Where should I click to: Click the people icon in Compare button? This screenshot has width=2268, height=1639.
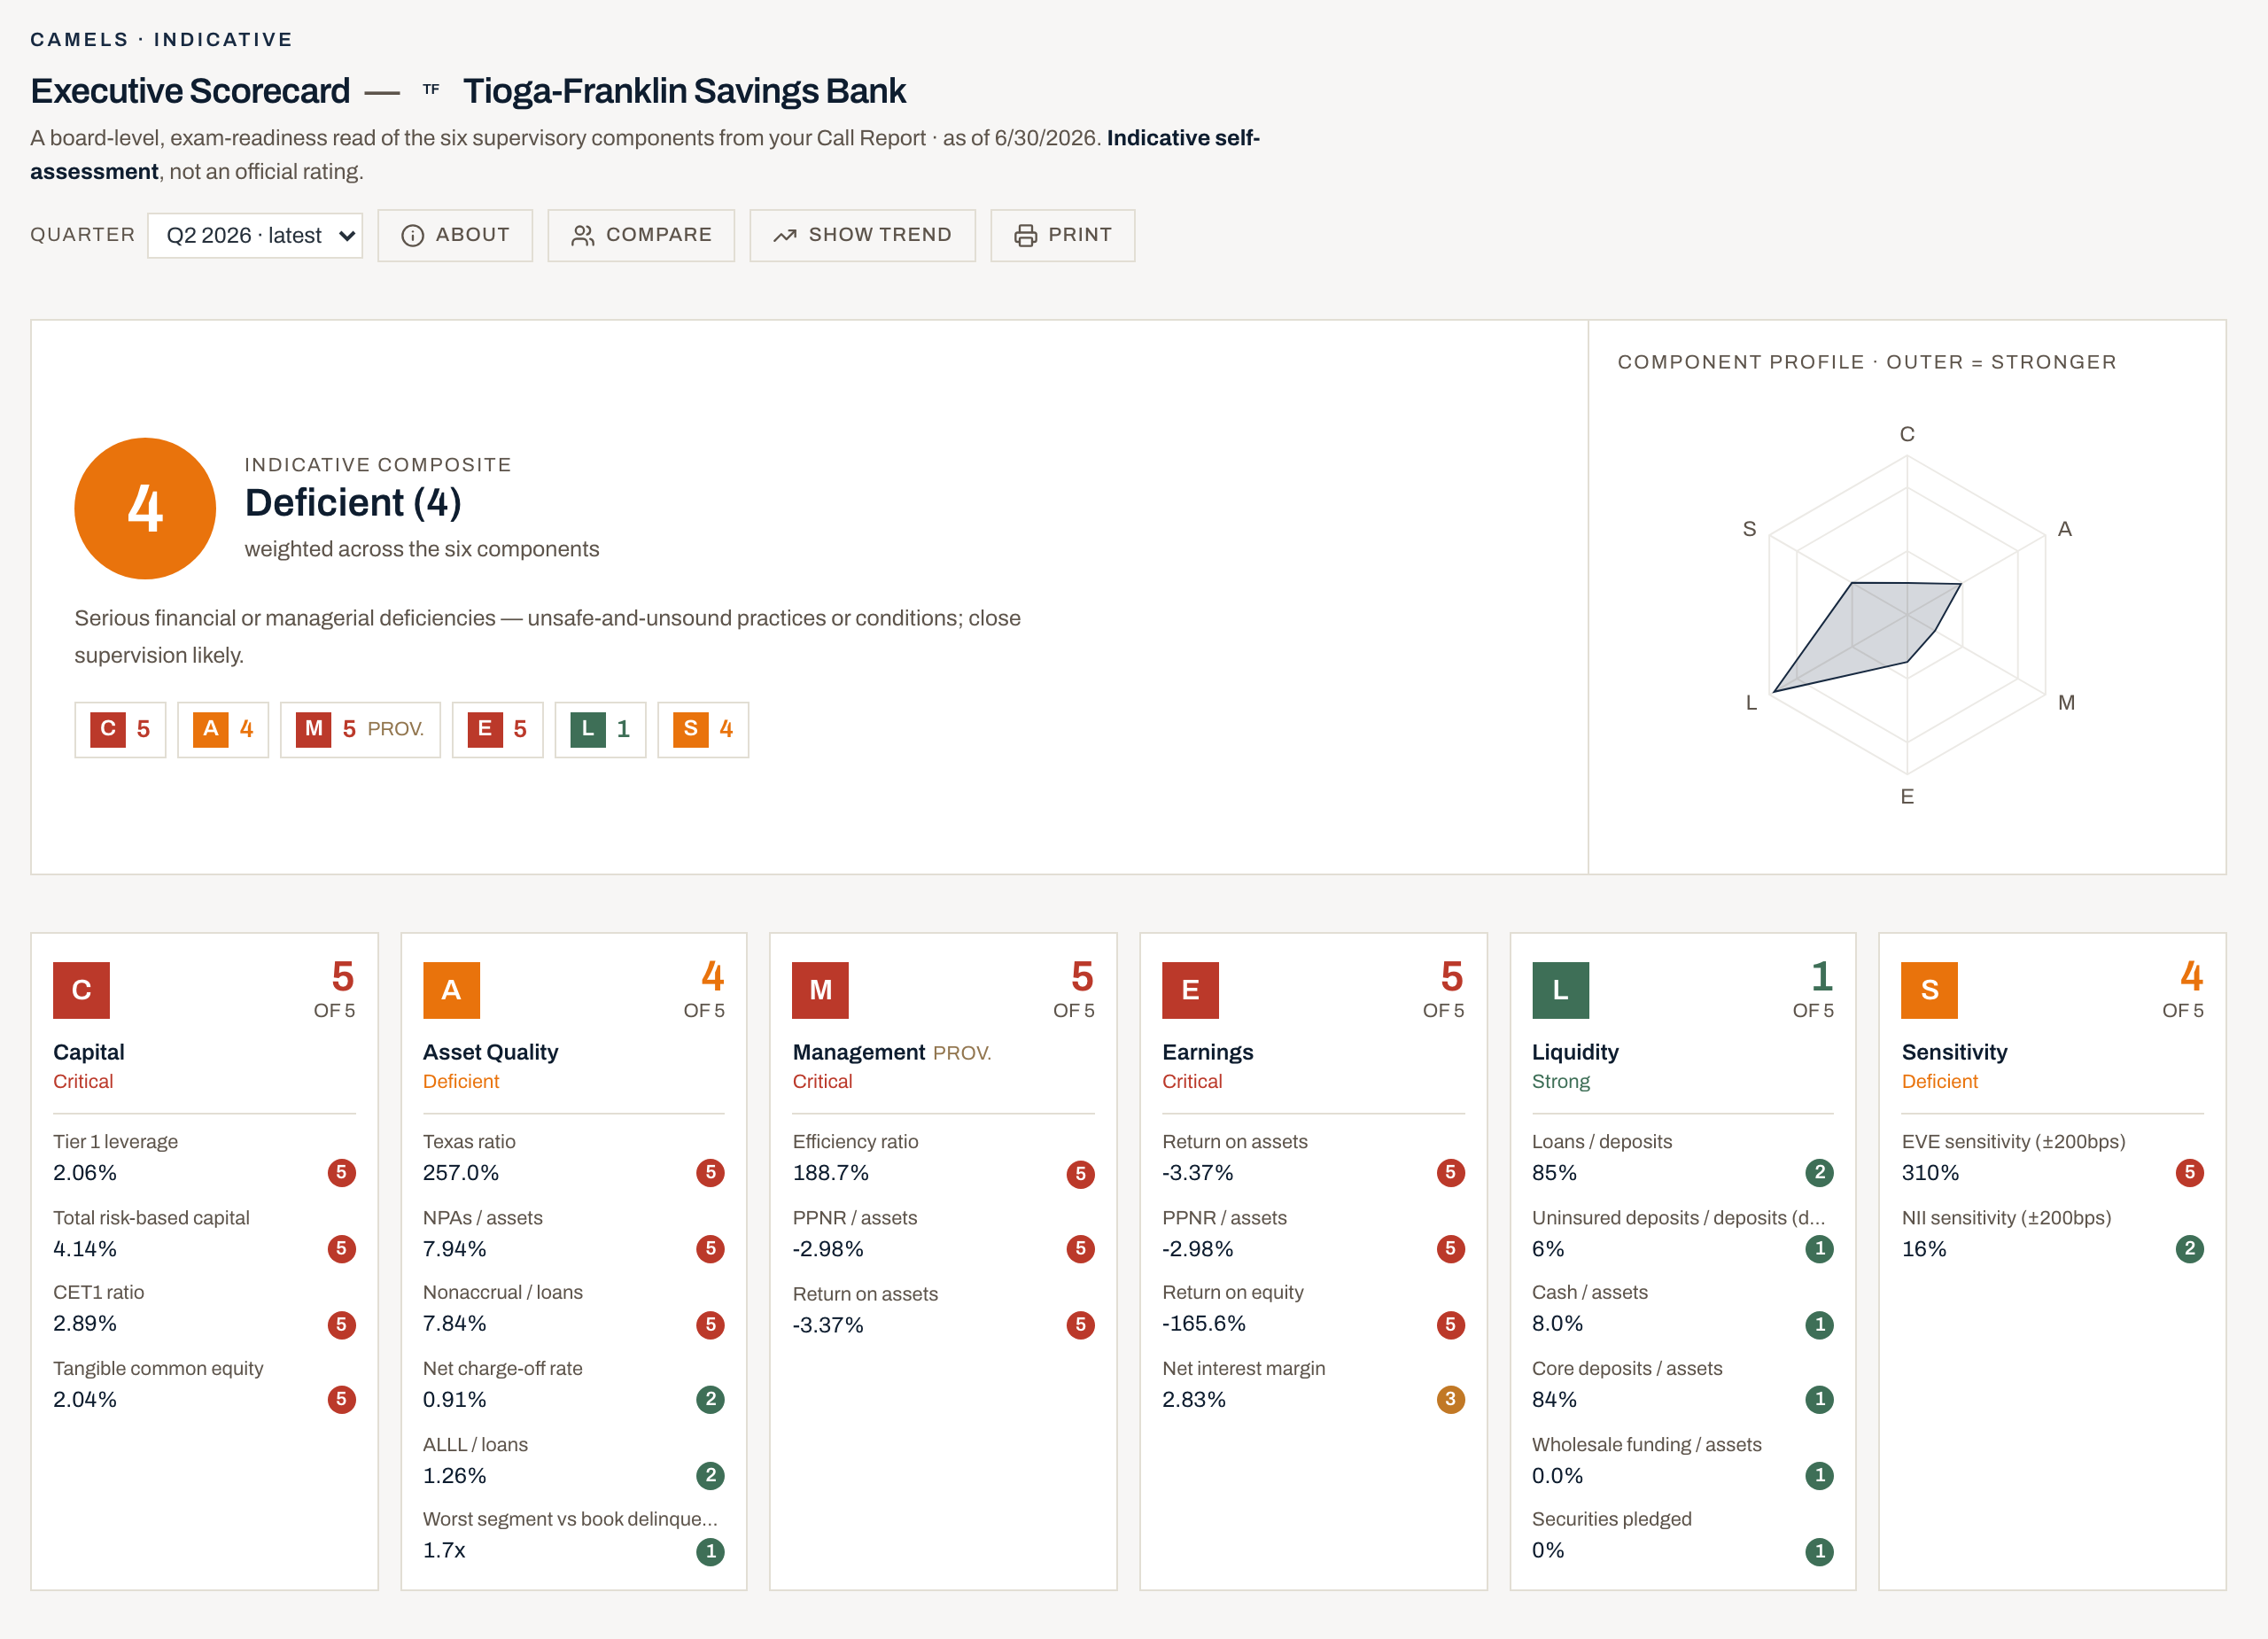coord(583,235)
